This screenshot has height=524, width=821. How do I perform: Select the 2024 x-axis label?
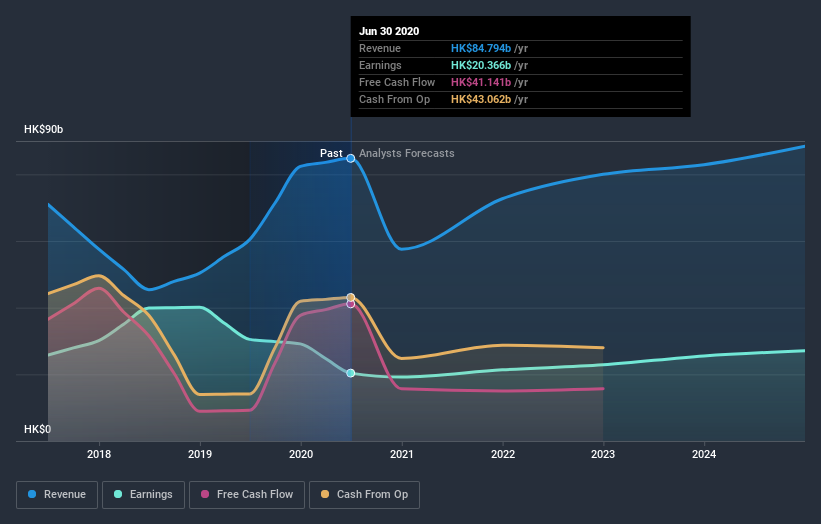click(704, 454)
